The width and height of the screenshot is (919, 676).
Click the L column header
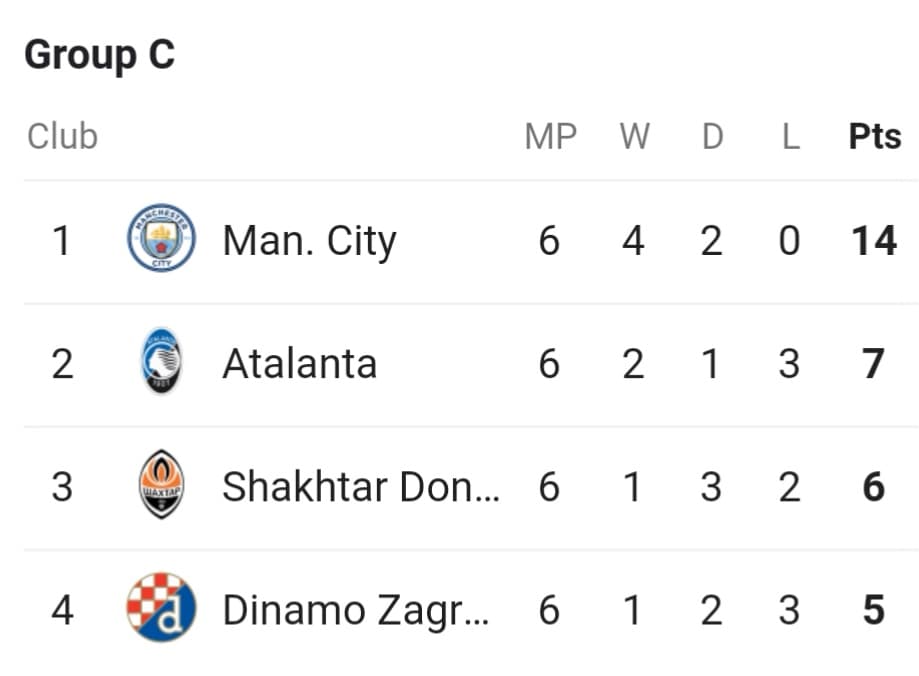pos(791,137)
